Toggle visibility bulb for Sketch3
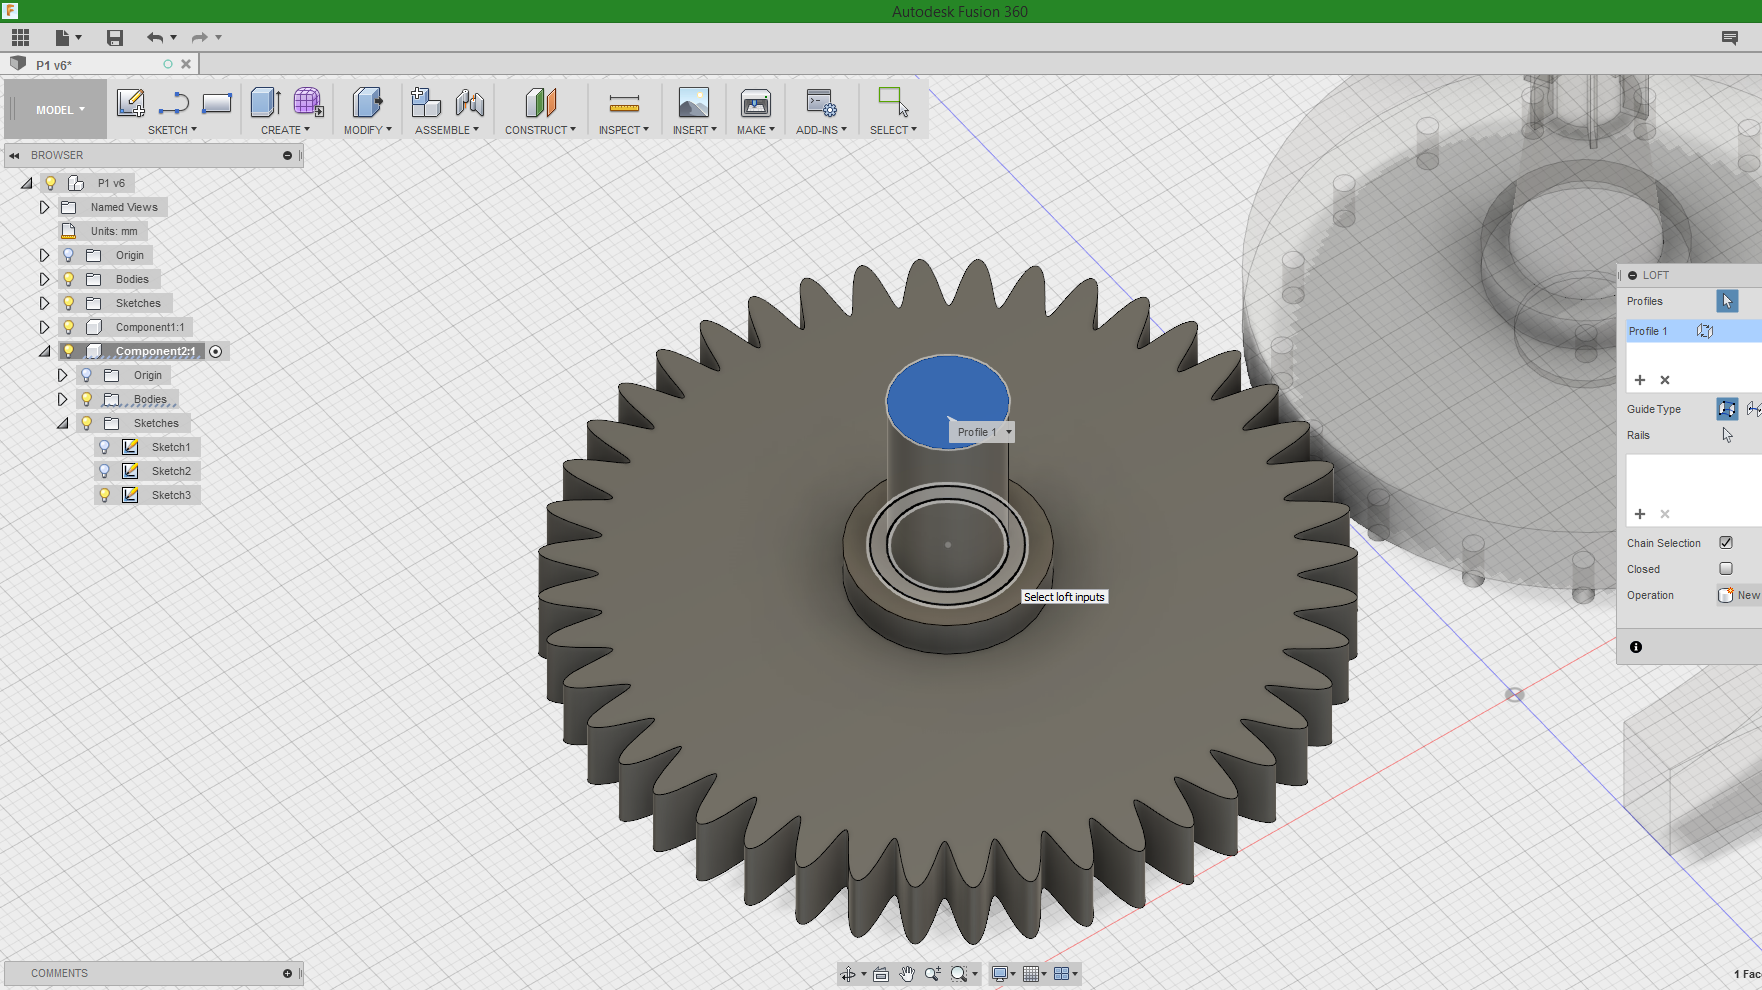The width and height of the screenshot is (1762, 990). 105,495
